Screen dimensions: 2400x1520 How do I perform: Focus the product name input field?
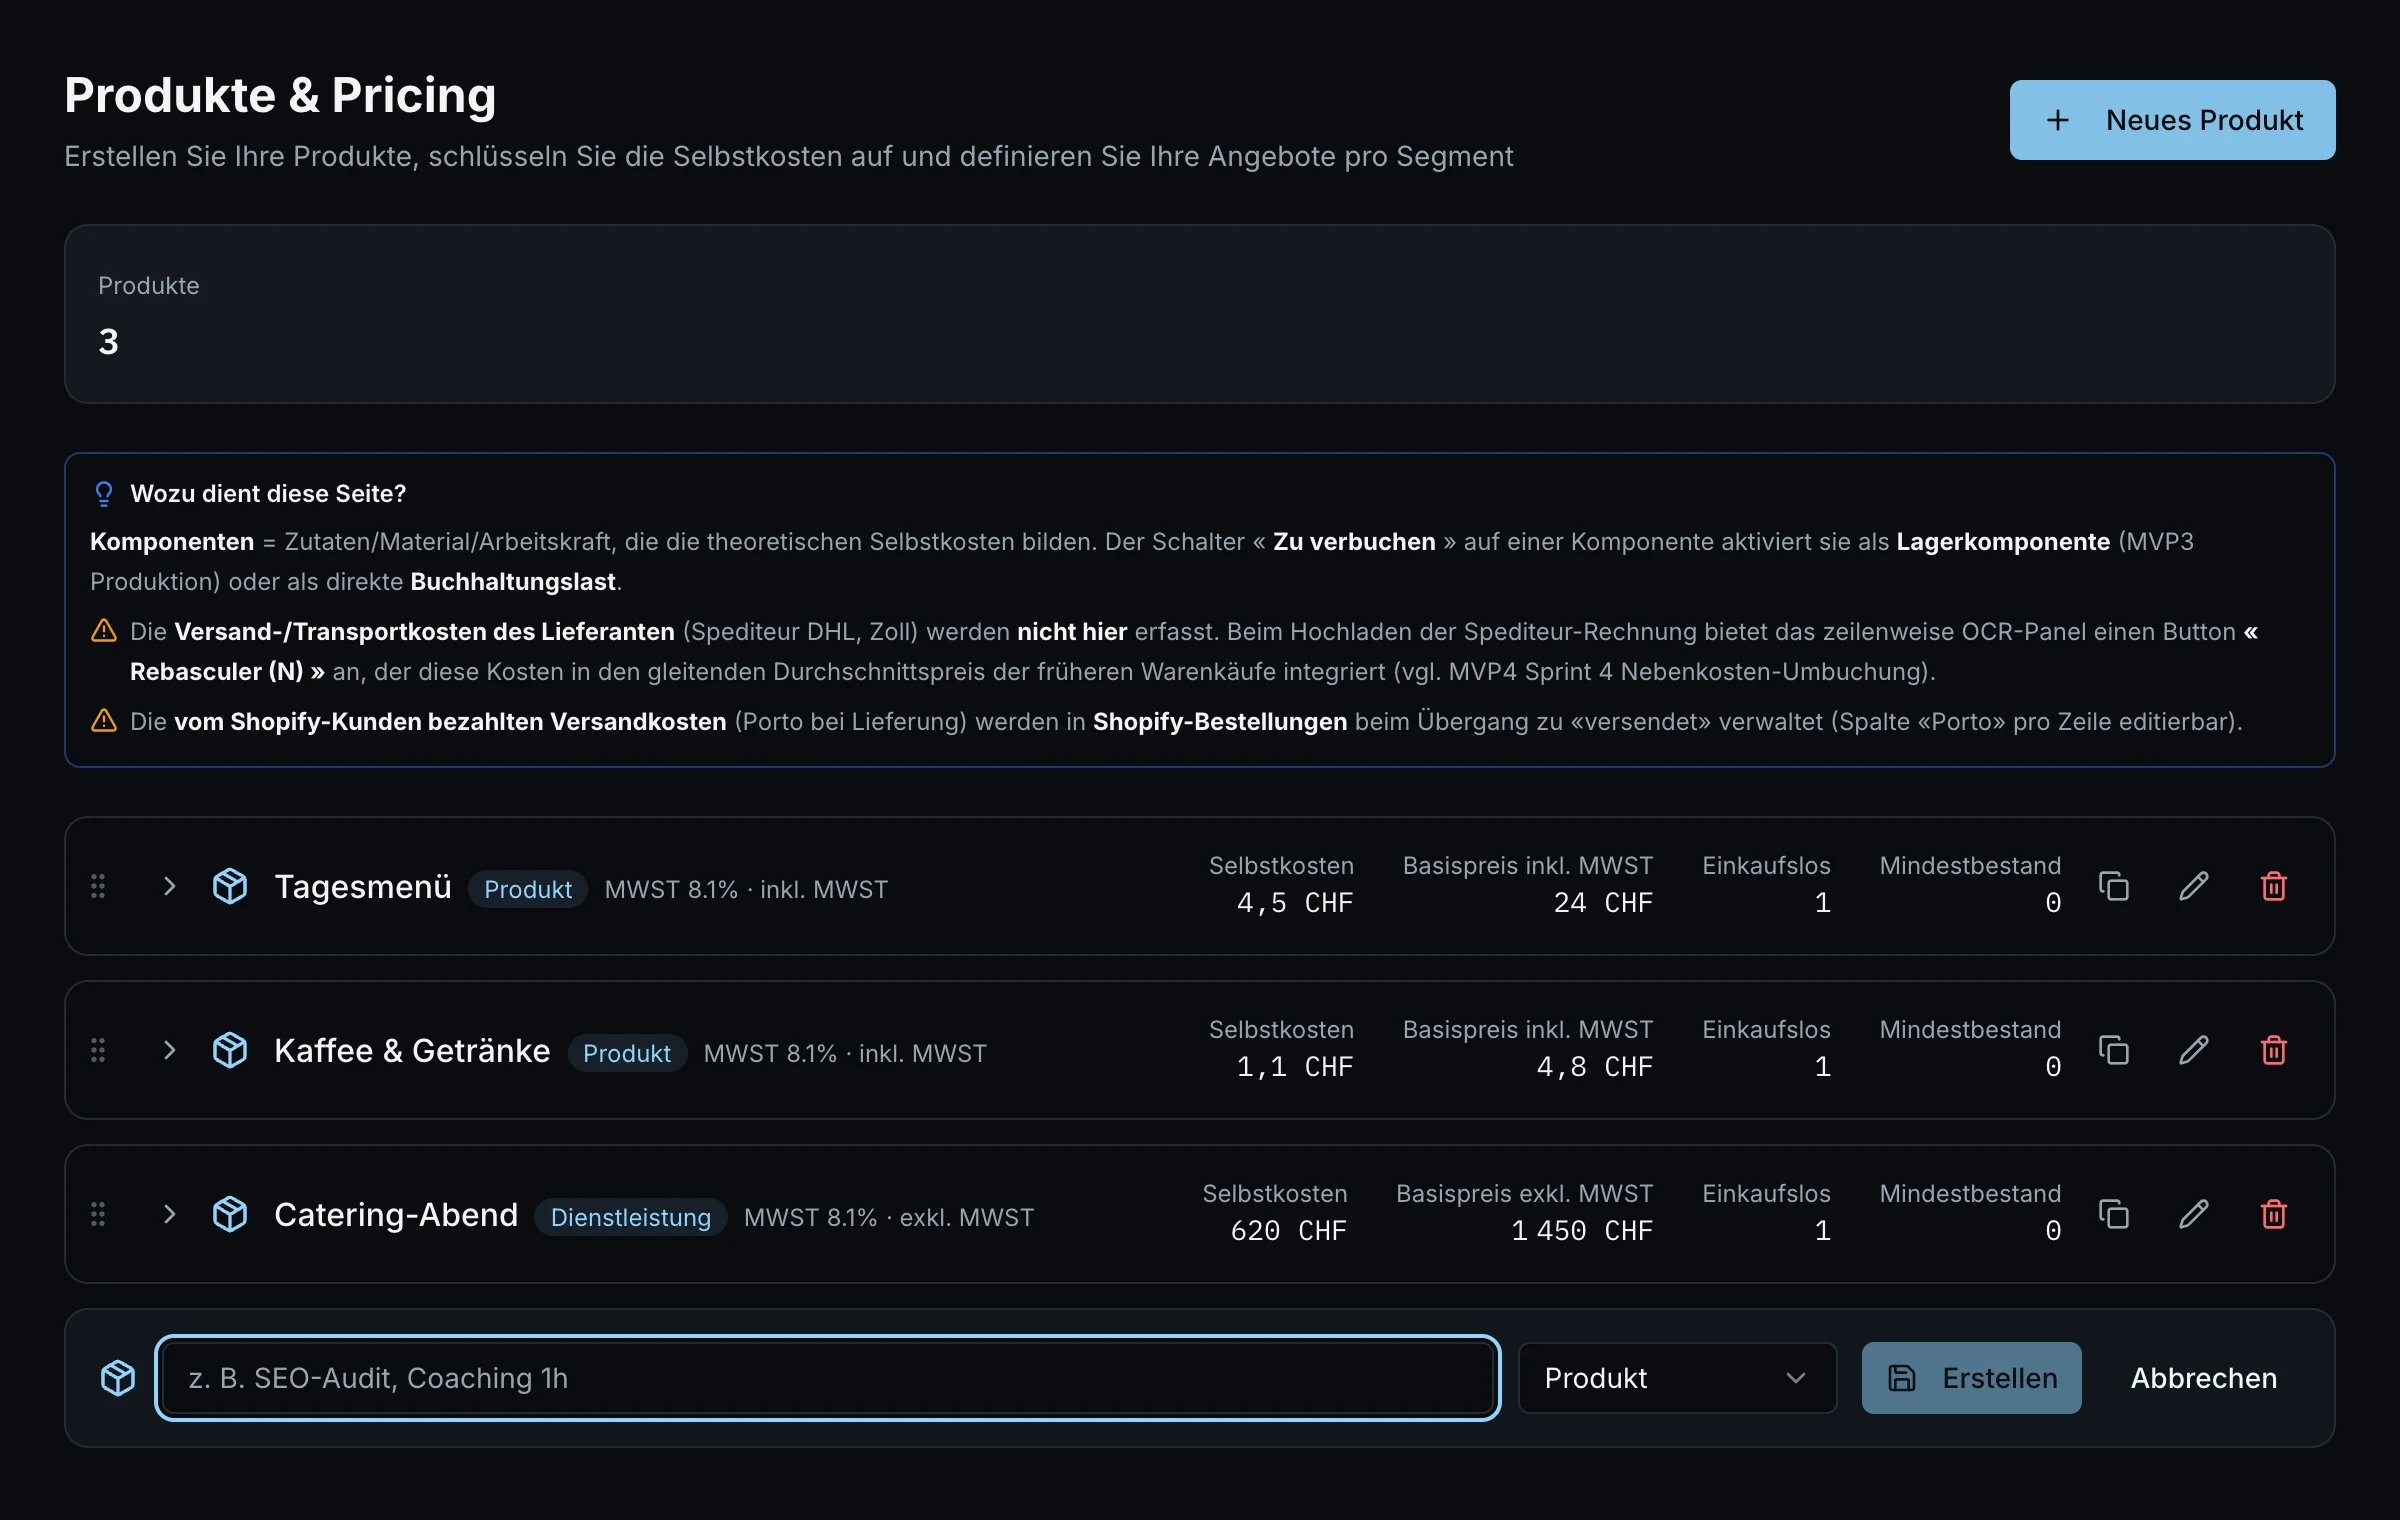(x=828, y=1378)
